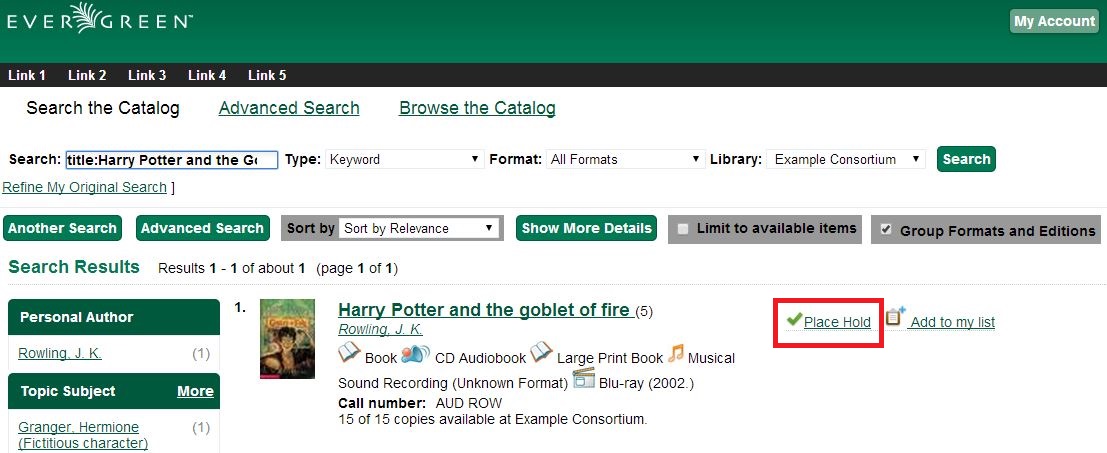Click the My Account button
This screenshot has width=1107, height=453.
pyautogui.click(x=1054, y=21)
